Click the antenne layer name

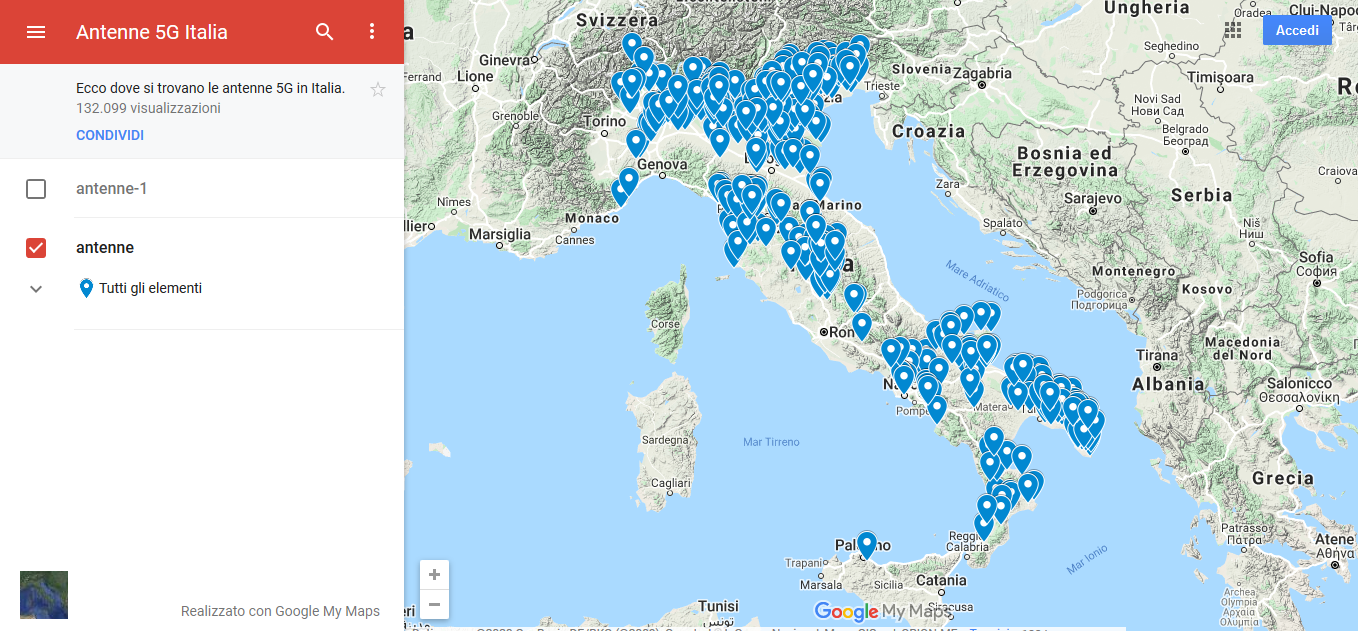(x=105, y=248)
